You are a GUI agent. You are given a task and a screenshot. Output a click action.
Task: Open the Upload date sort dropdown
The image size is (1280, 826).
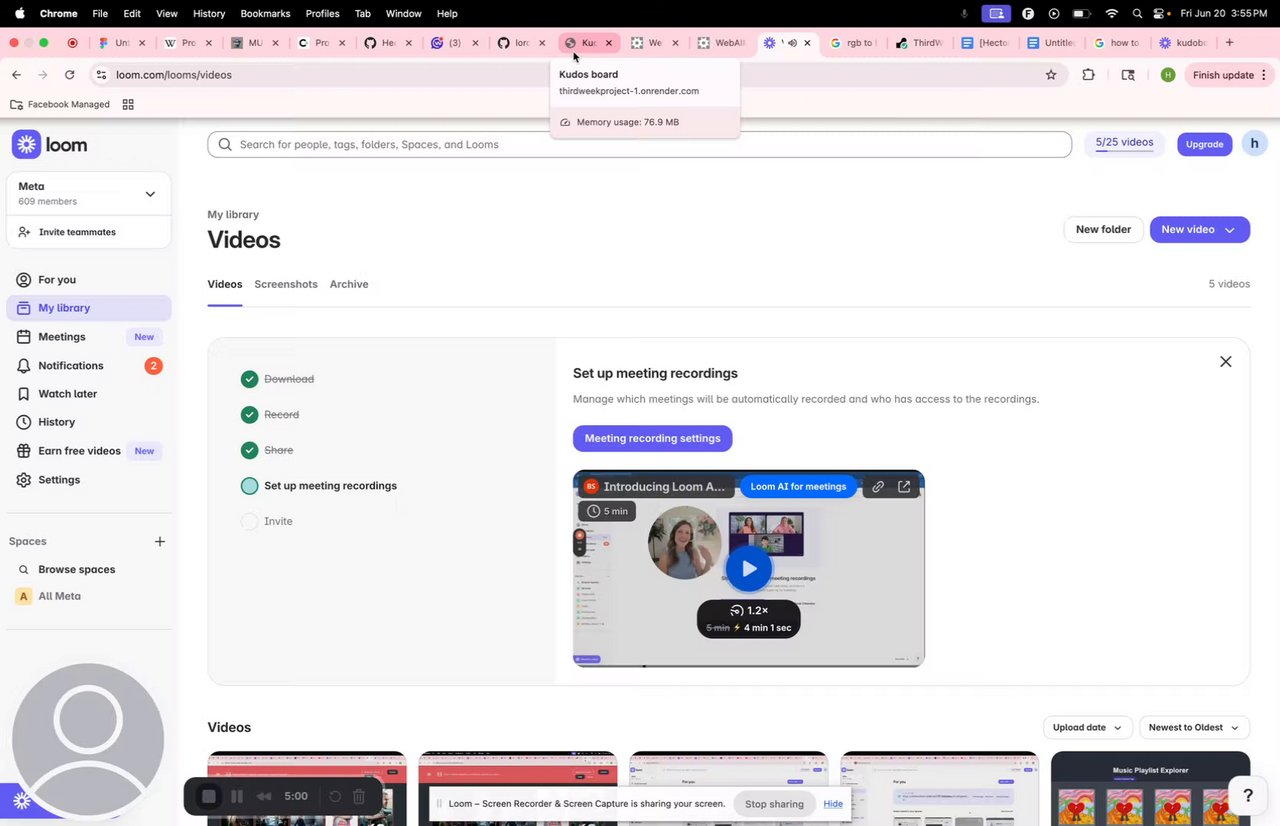coord(1088,728)
